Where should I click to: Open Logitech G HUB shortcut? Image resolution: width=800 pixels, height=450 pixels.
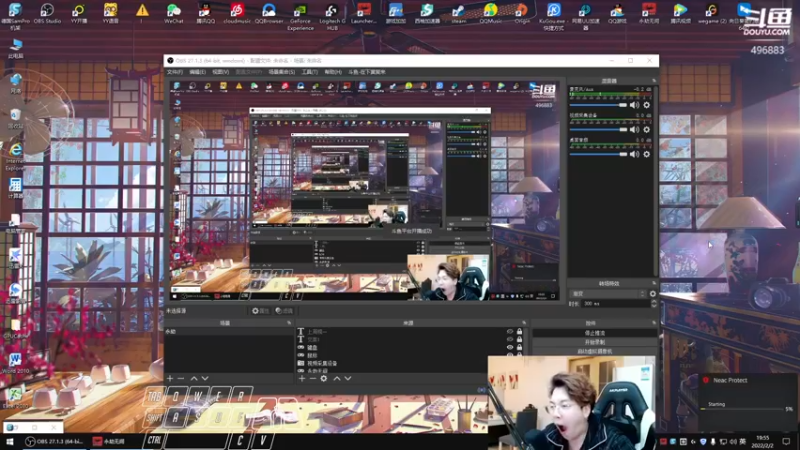(x=332, y=16)
